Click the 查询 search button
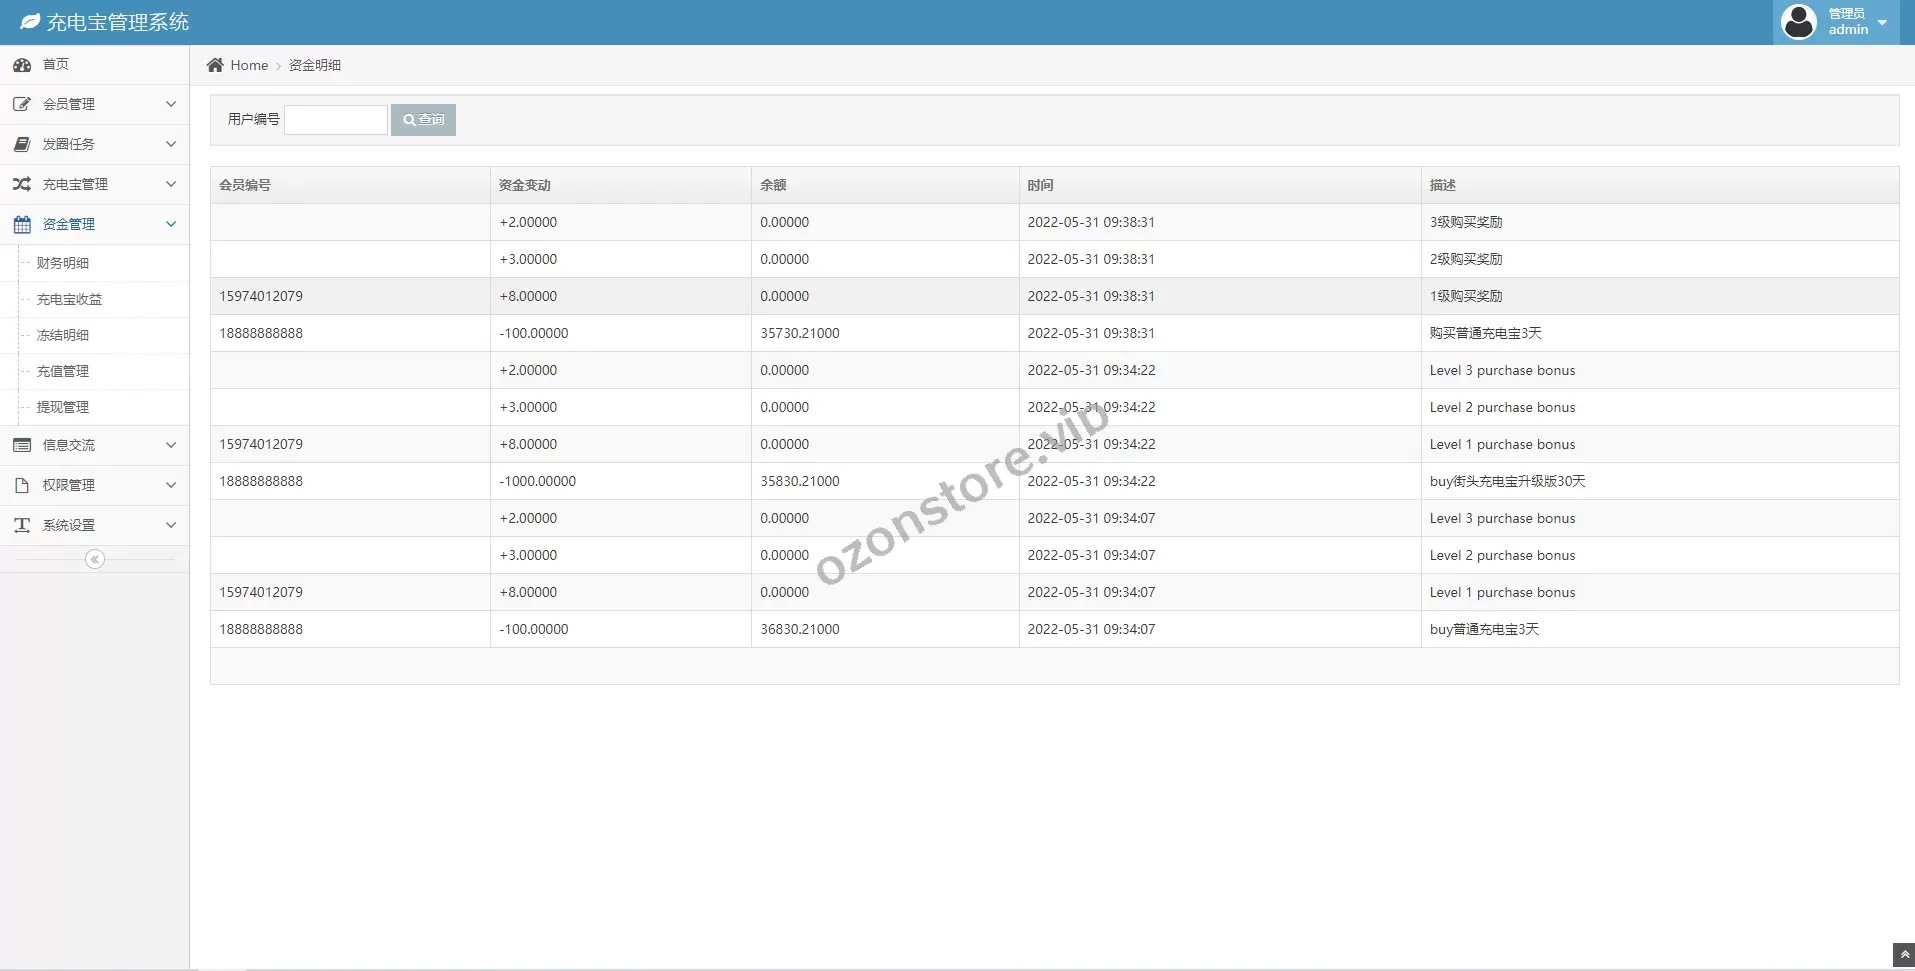This screenshot has width=1915, height=971. point(423,120)
